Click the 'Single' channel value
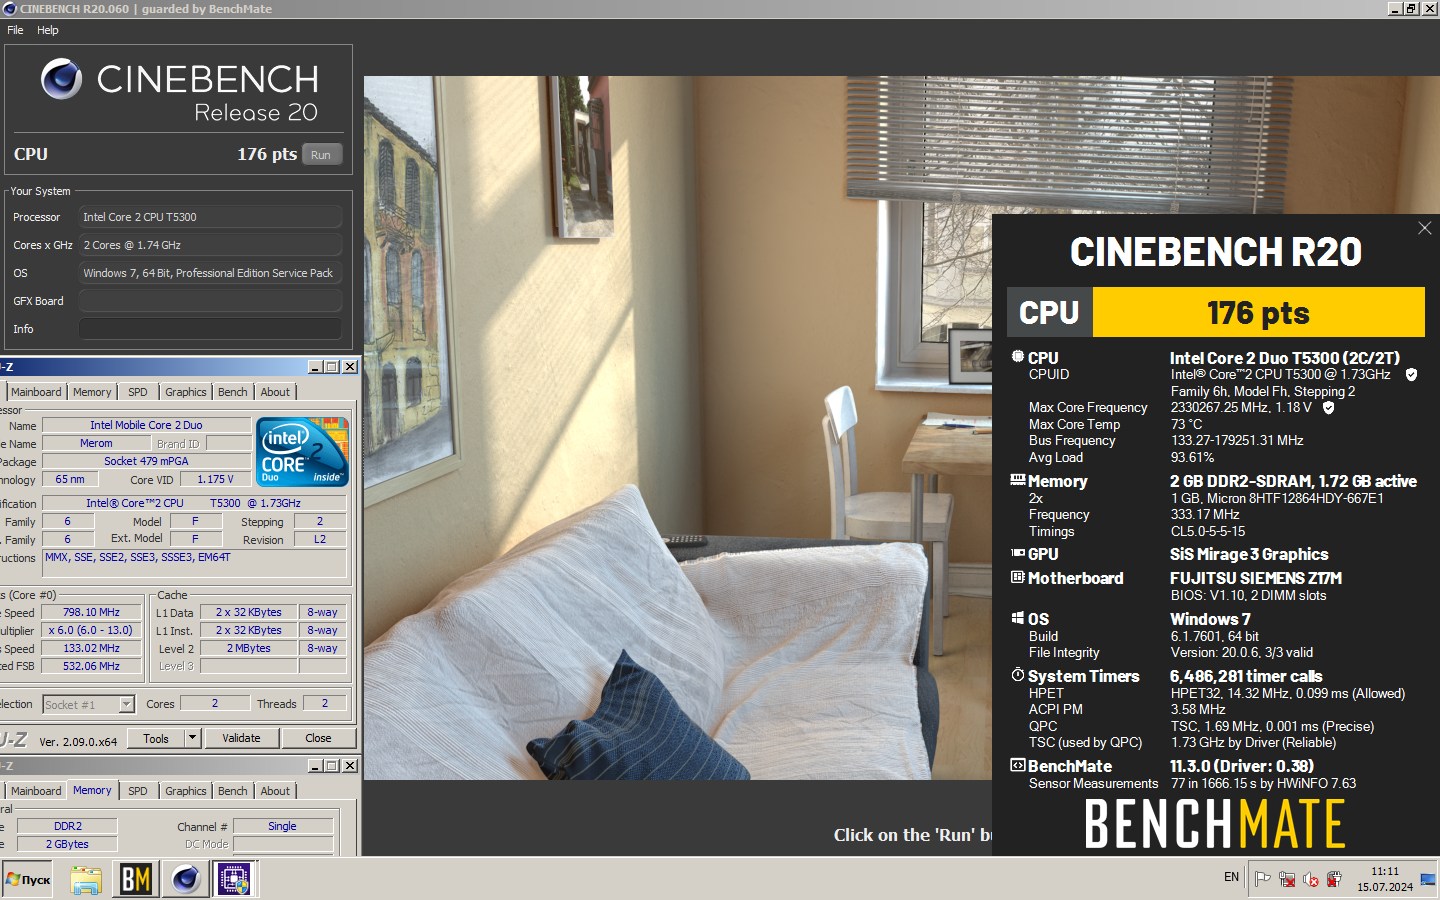Screen dimensions: 1440x900 pyautogui.click(x=283, y=826)
